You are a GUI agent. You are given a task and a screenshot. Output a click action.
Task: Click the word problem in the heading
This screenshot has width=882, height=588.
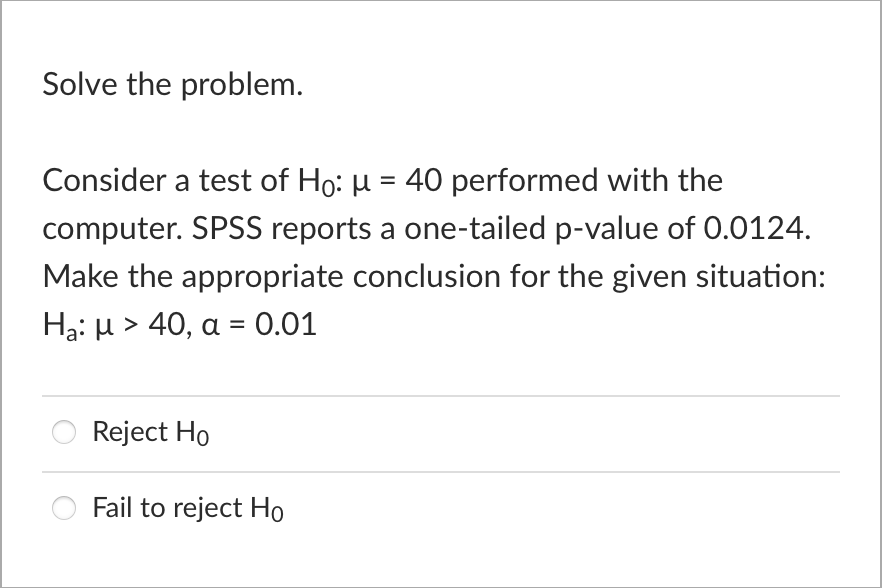[242, 86]
